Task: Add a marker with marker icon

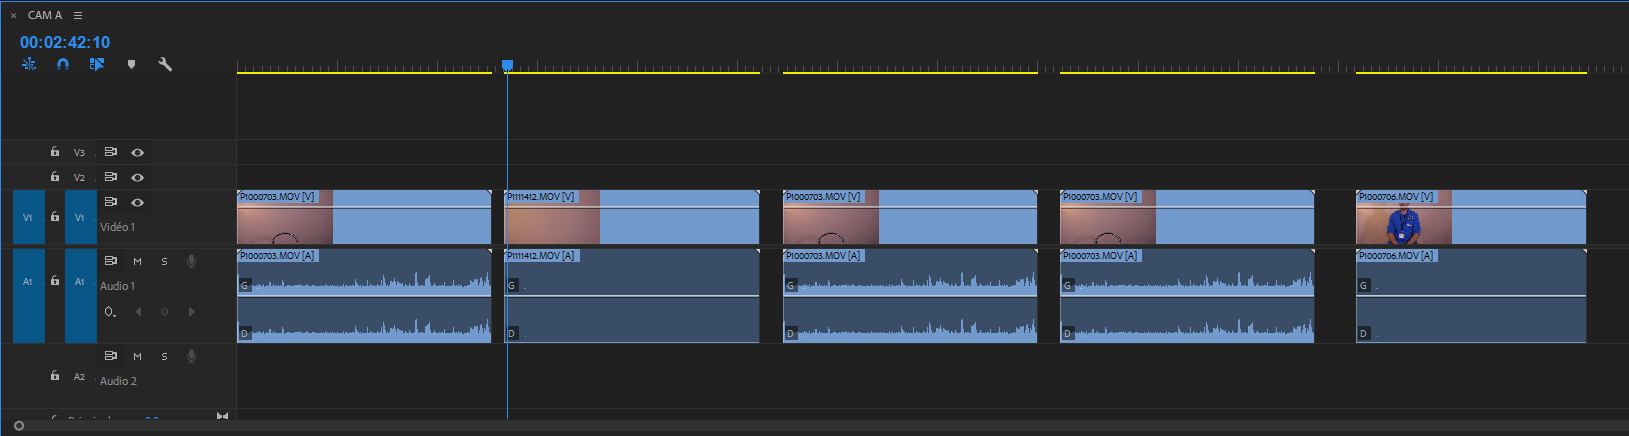Action: pyautogui.click(x=131, y=64)
